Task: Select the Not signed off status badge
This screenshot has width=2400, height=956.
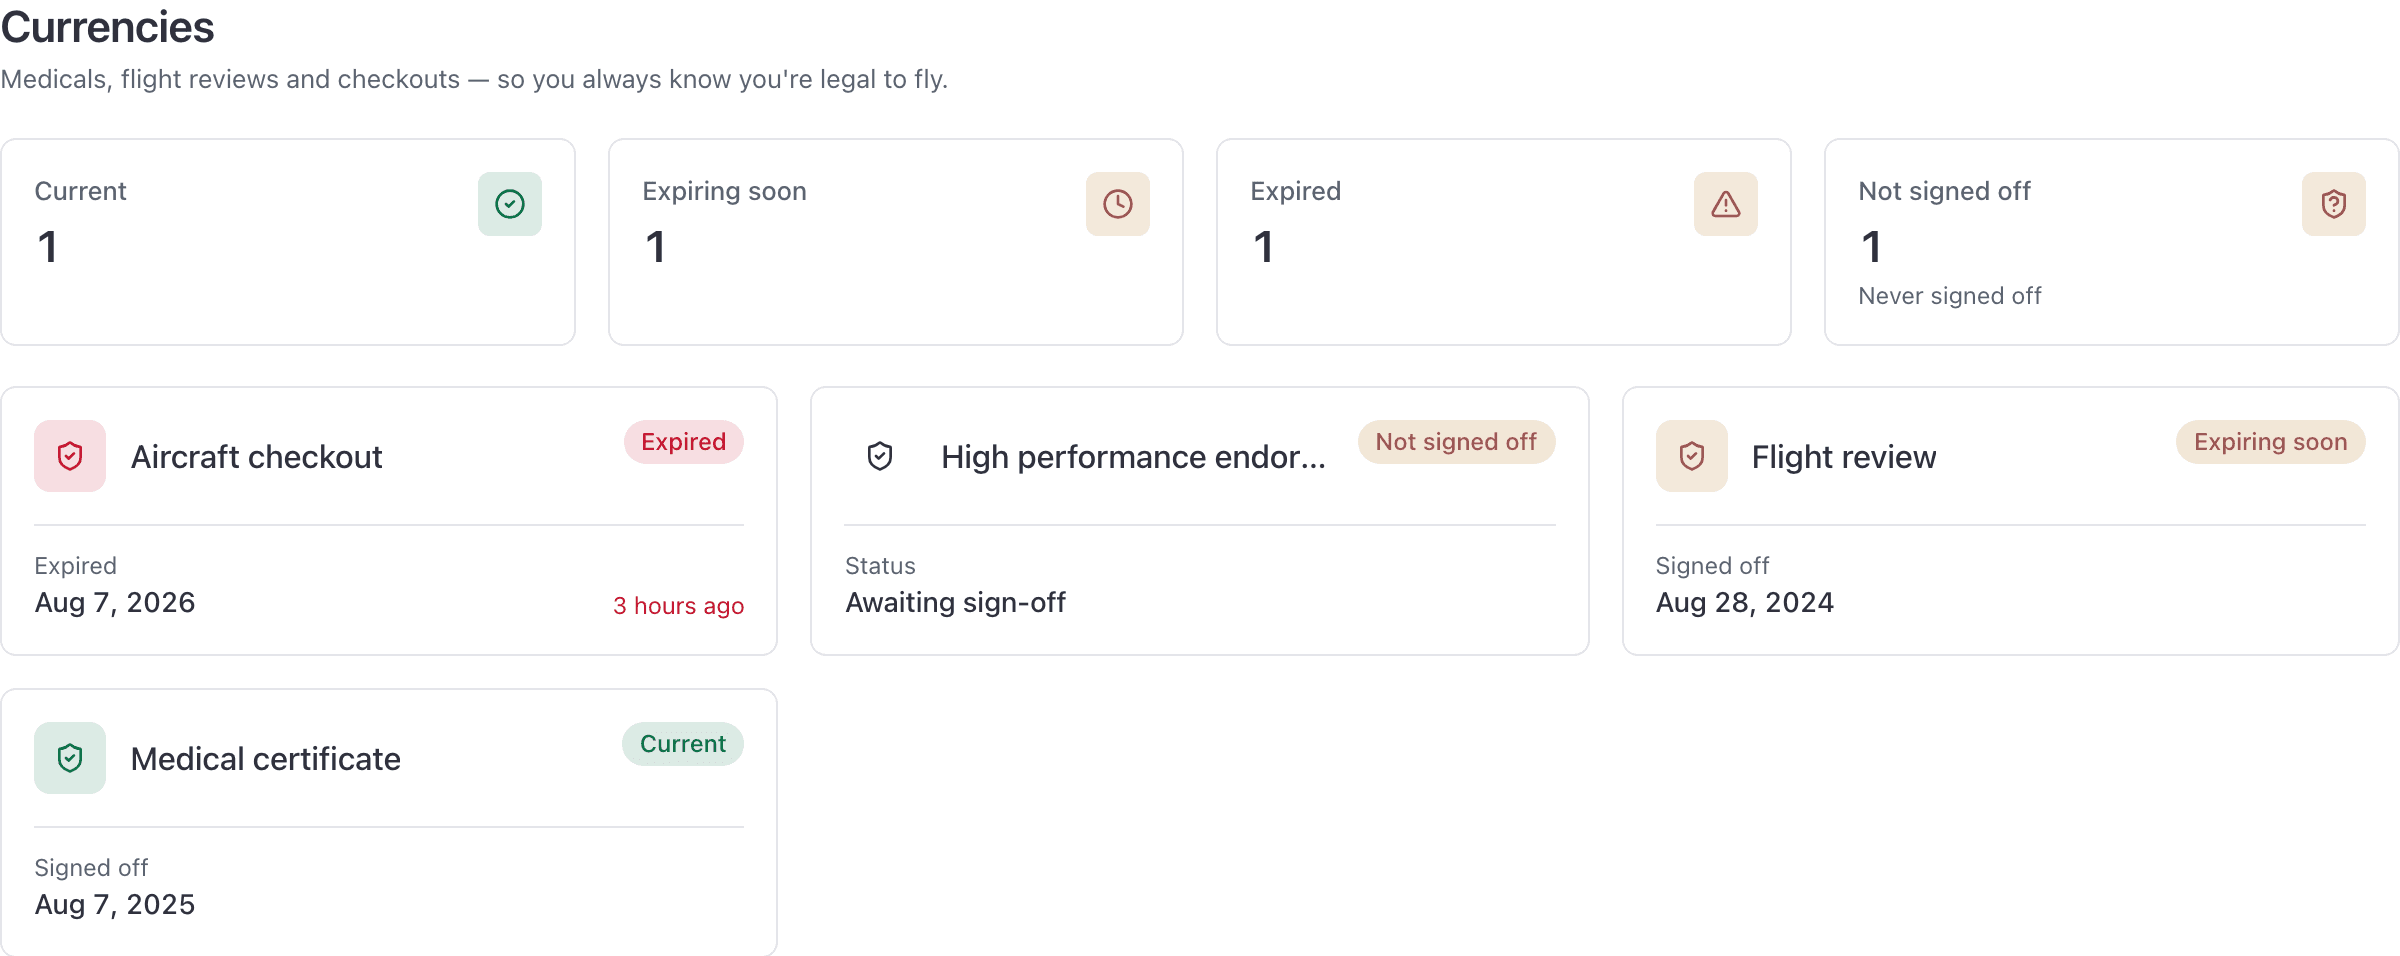Action: [1456, 442]
